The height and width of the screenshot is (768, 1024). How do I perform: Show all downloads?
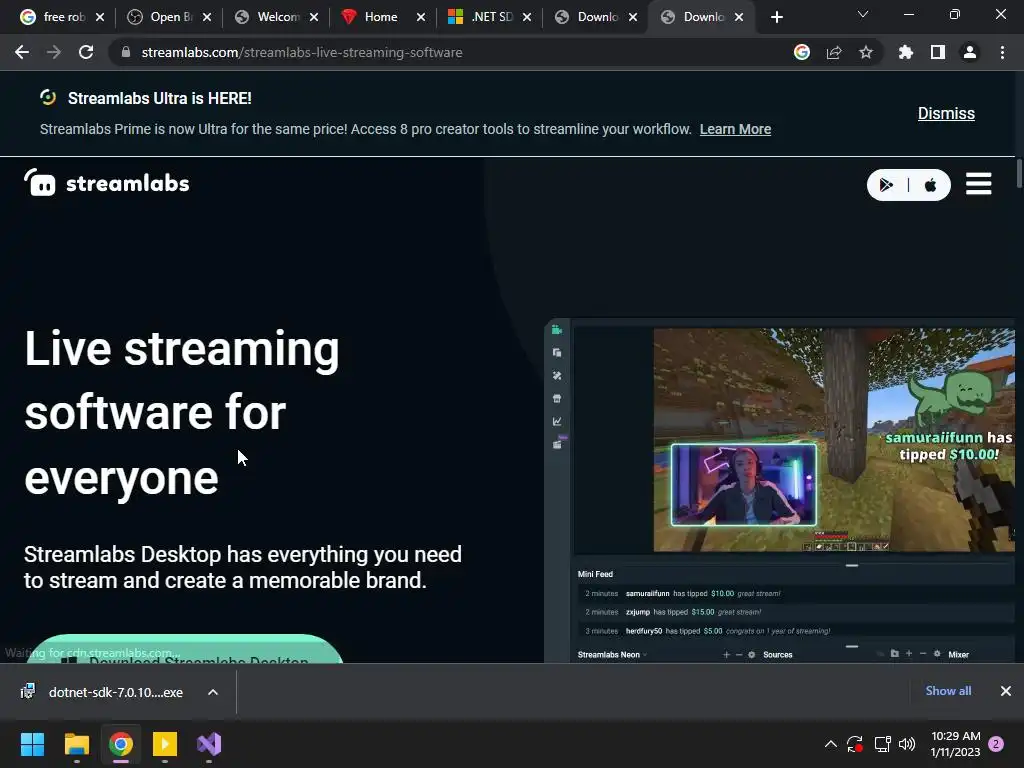948,691
